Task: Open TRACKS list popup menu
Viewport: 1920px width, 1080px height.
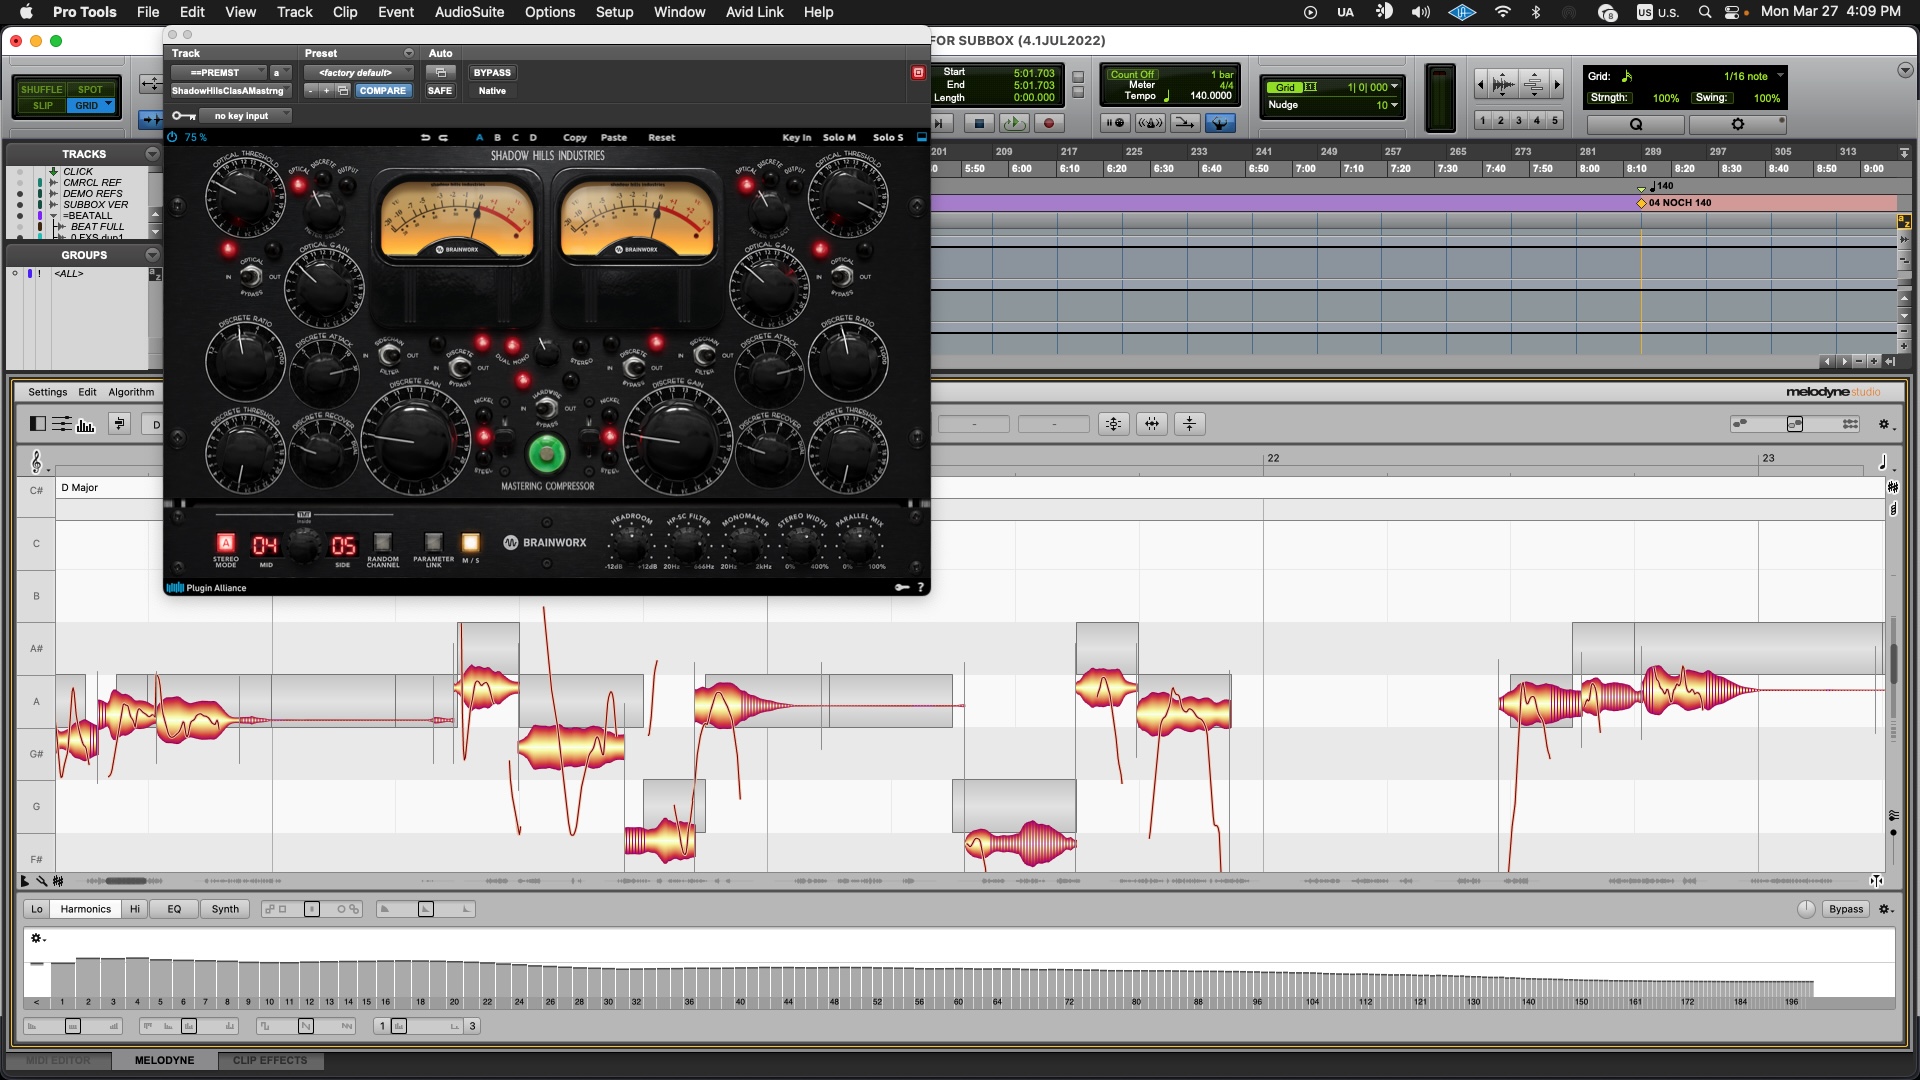Action: tap(152, 154)
